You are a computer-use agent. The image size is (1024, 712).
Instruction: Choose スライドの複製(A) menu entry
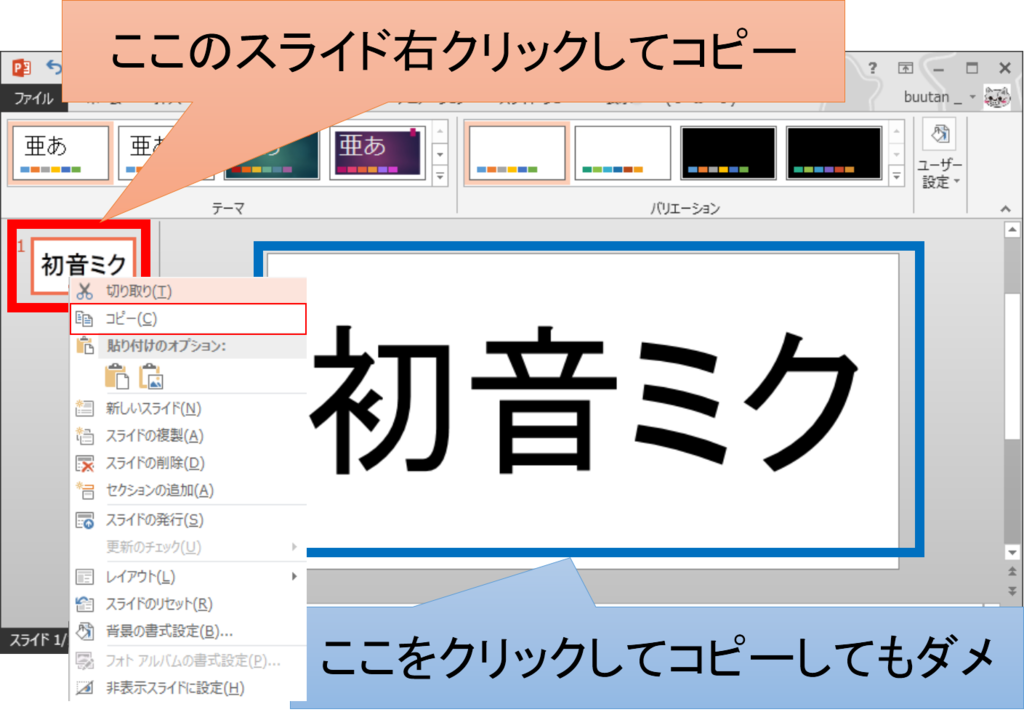click(187, 436)
